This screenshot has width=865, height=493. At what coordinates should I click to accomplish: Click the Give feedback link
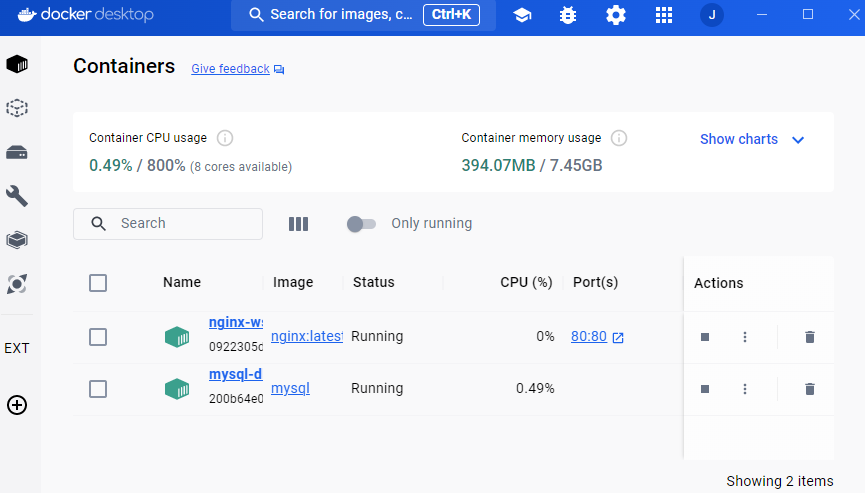click(x=230, y=69)
